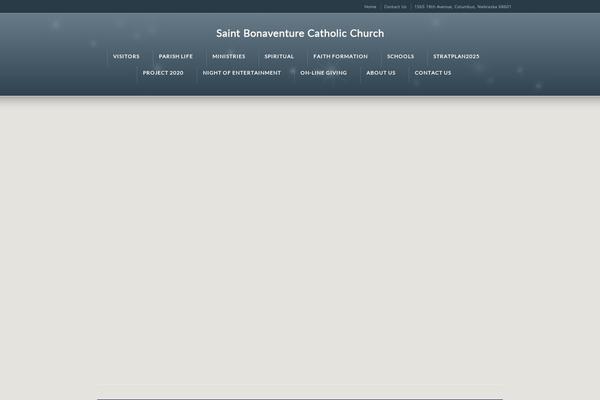Viewport: 600px width, 400px height.
Task: Click the Saint Bonaventure Catholic Church title
Action: click(x=300, y=33)
